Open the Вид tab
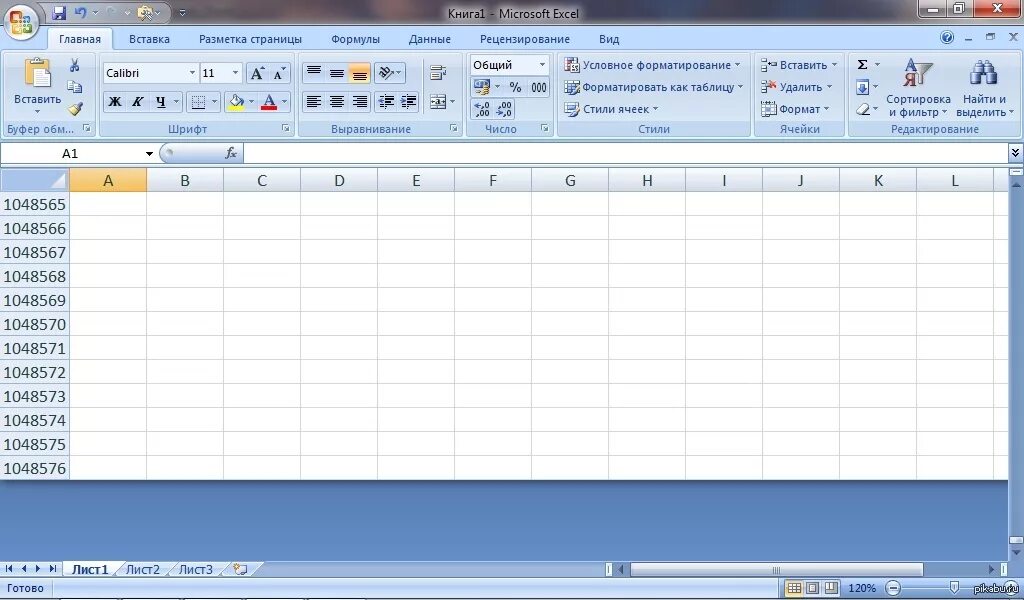1024x600 pixels. [609, 39]
